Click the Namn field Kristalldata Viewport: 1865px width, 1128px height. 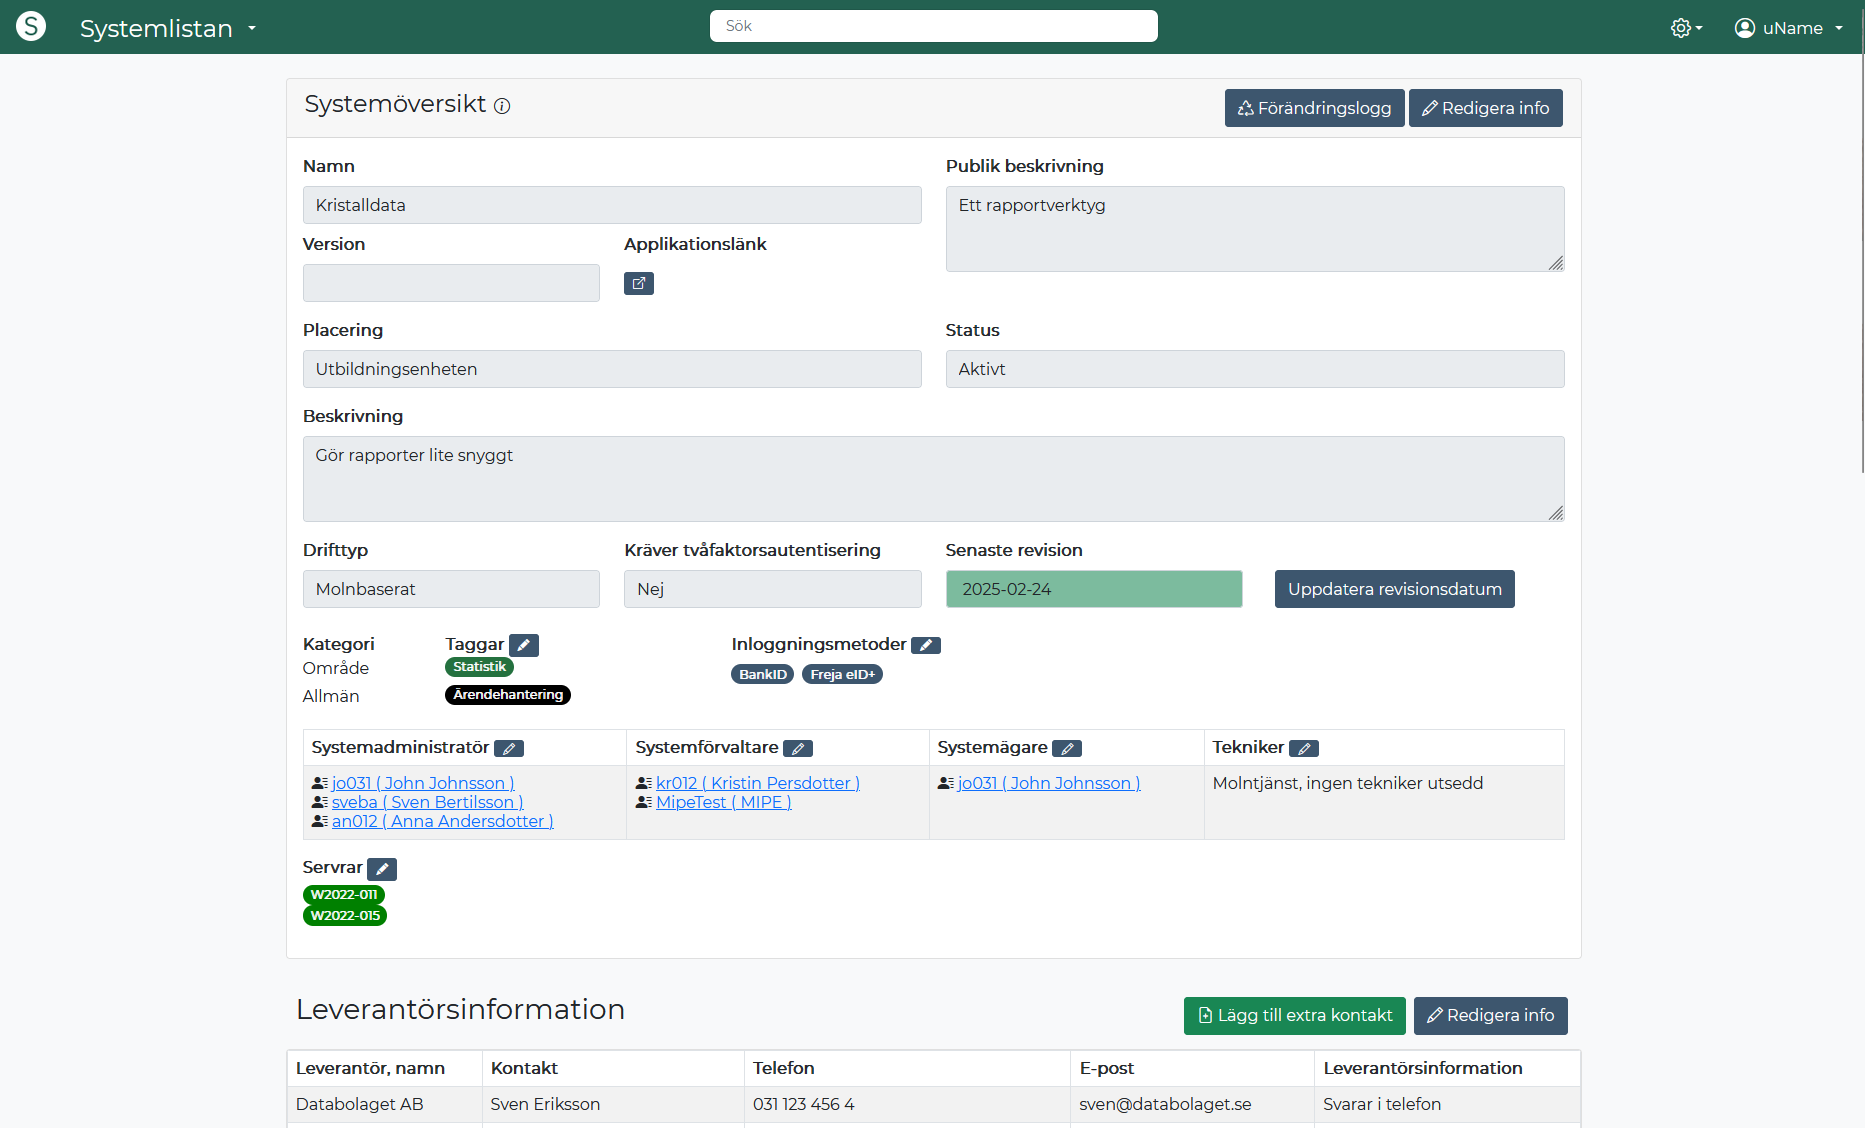612,205
